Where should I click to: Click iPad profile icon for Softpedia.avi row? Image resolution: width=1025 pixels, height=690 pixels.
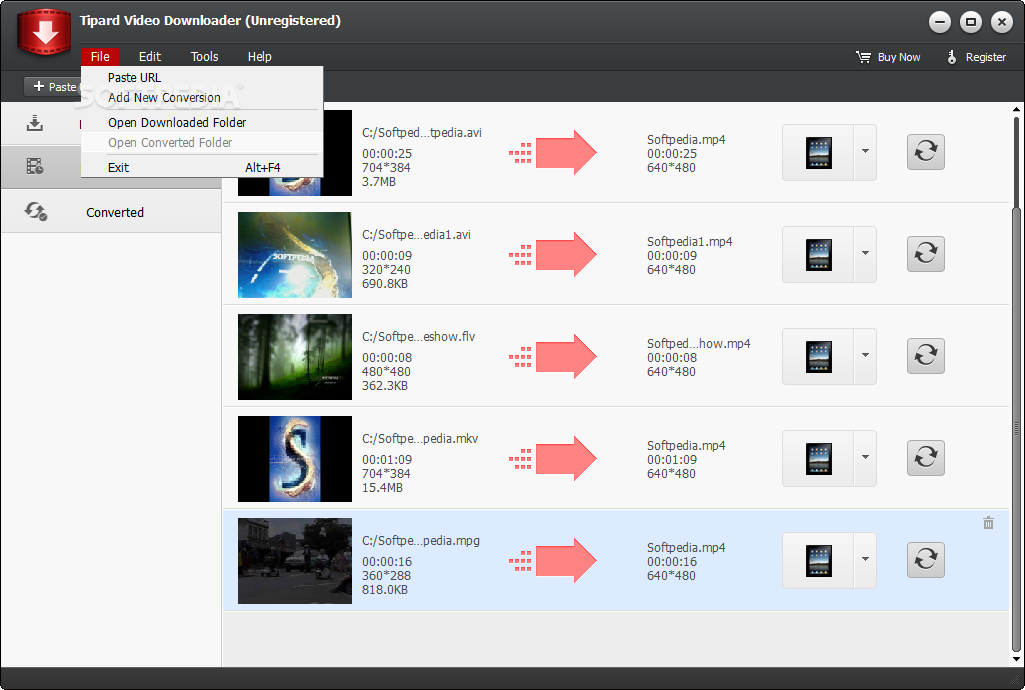tap(818, 152)
